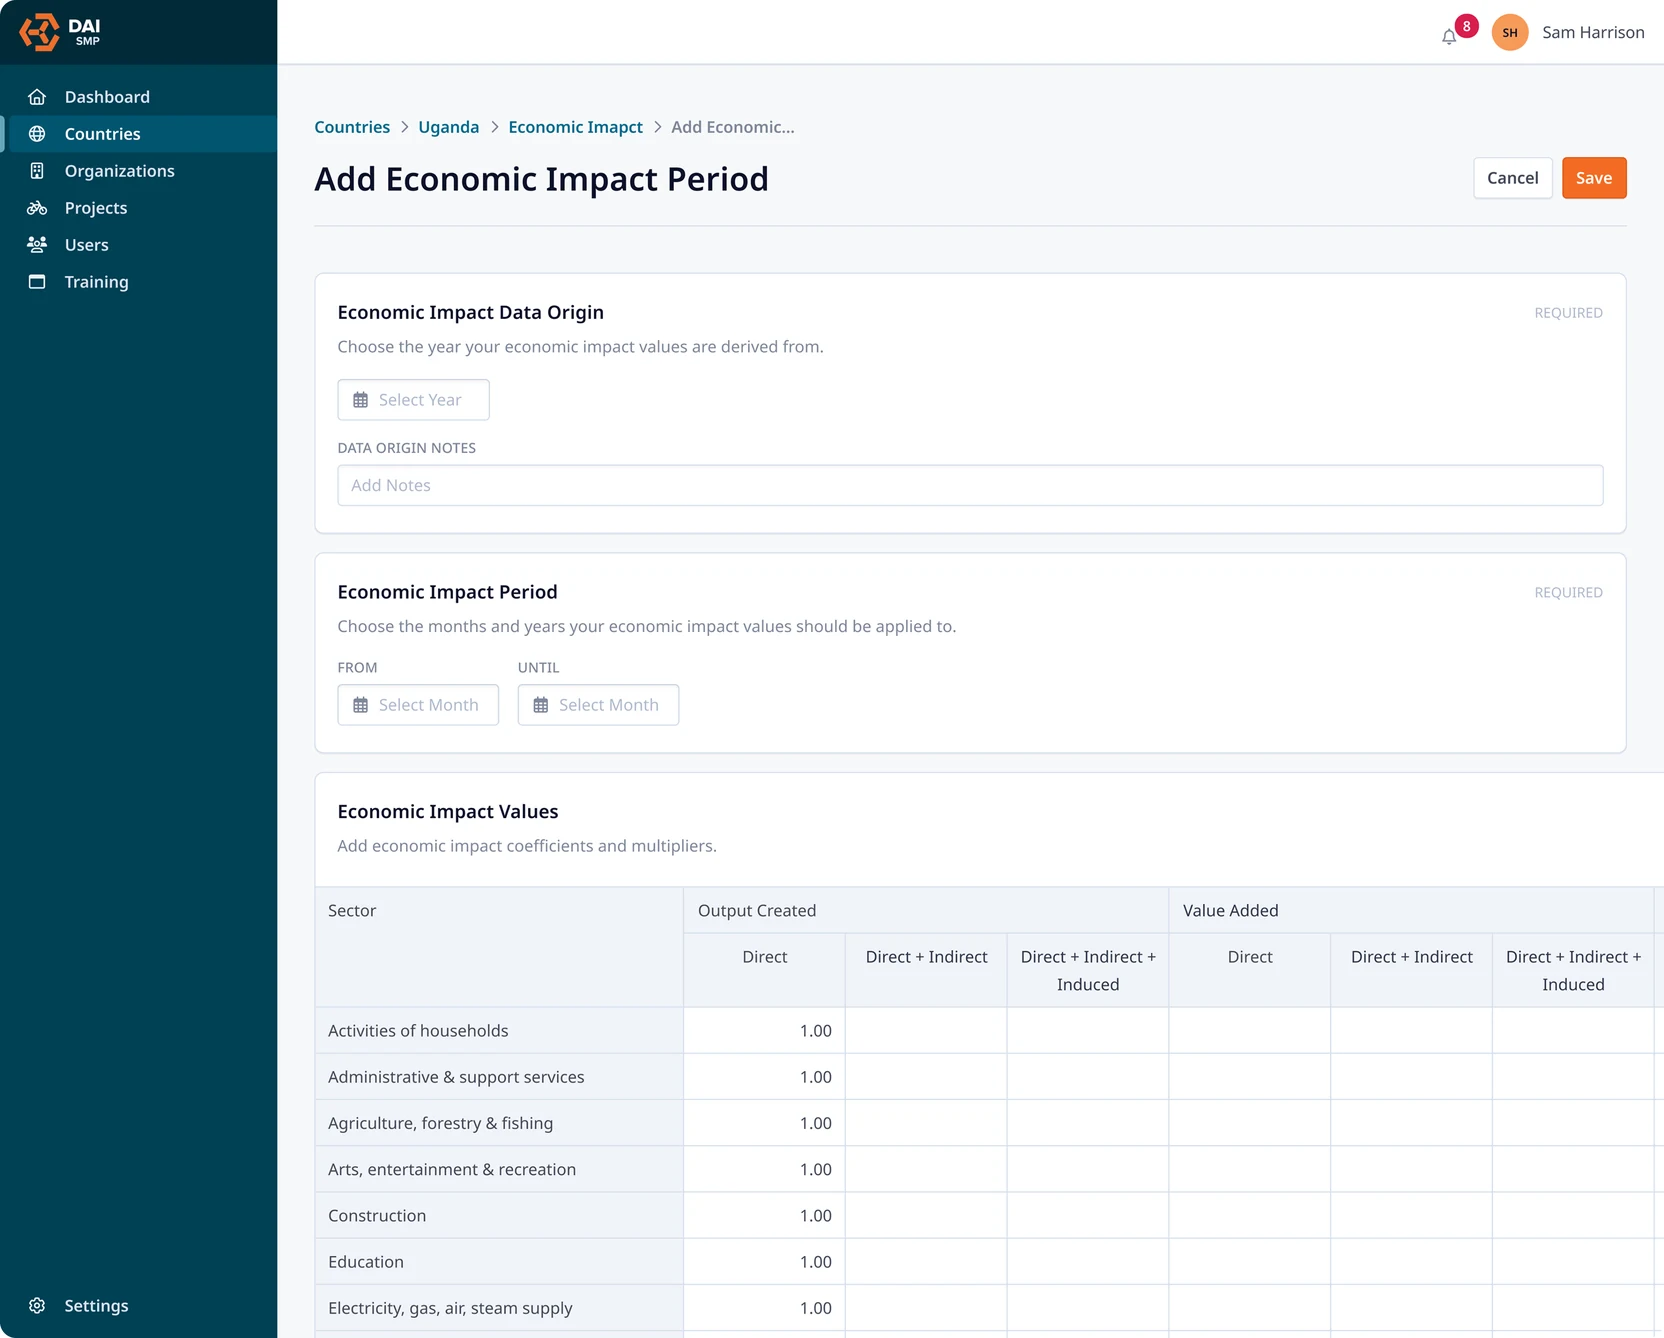This screenshot has width=1664, height=1338.
Task: Click the Cancel button
Action: [x=1512, y=178]
